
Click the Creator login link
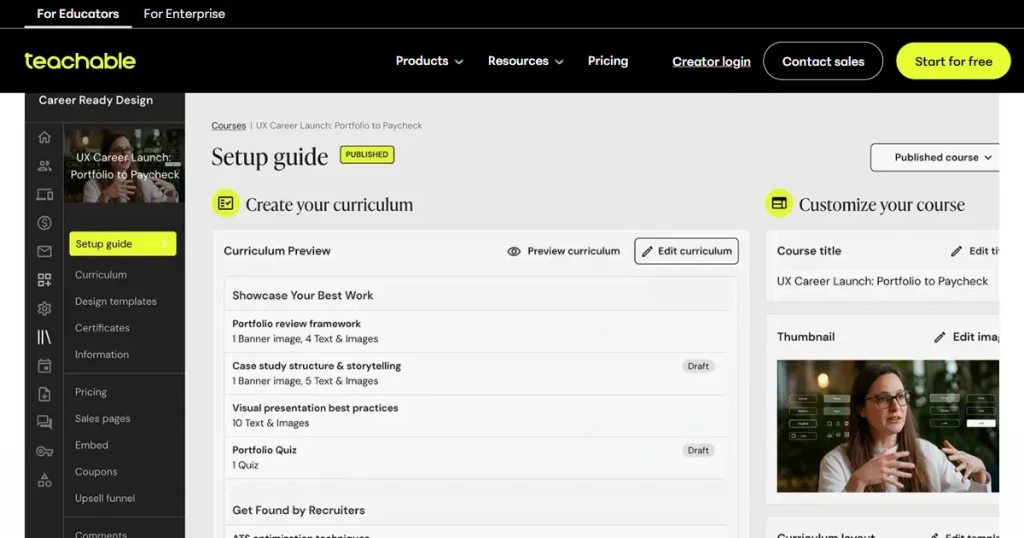click(x=711, y=61)
